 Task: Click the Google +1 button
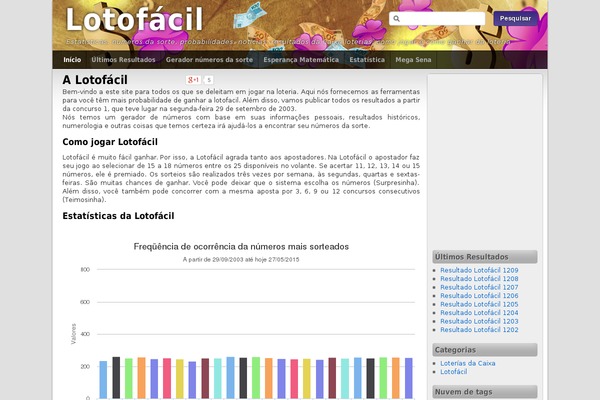(193, 80)
